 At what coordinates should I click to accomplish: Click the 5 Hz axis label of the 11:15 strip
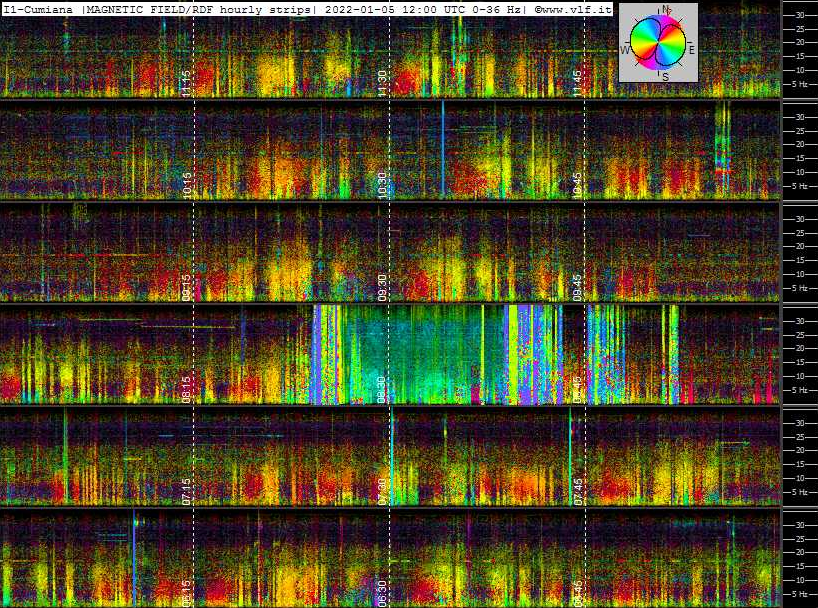800,84
